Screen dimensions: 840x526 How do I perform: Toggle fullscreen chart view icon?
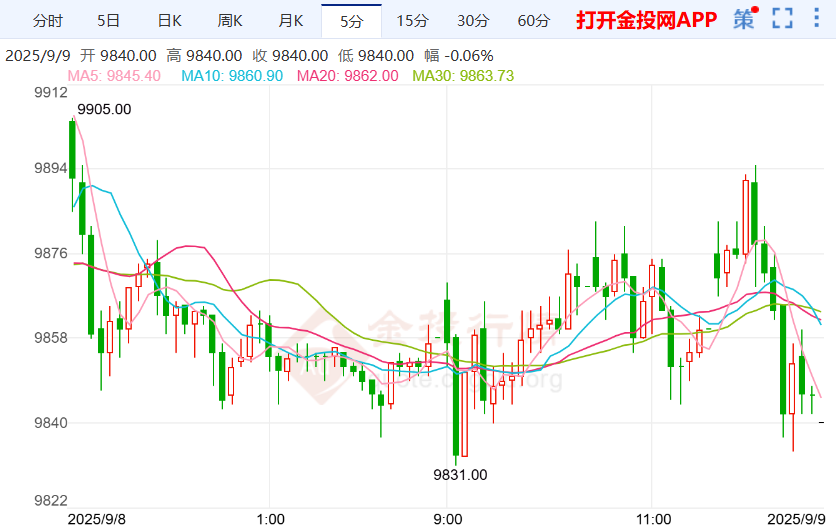(782, 19)
